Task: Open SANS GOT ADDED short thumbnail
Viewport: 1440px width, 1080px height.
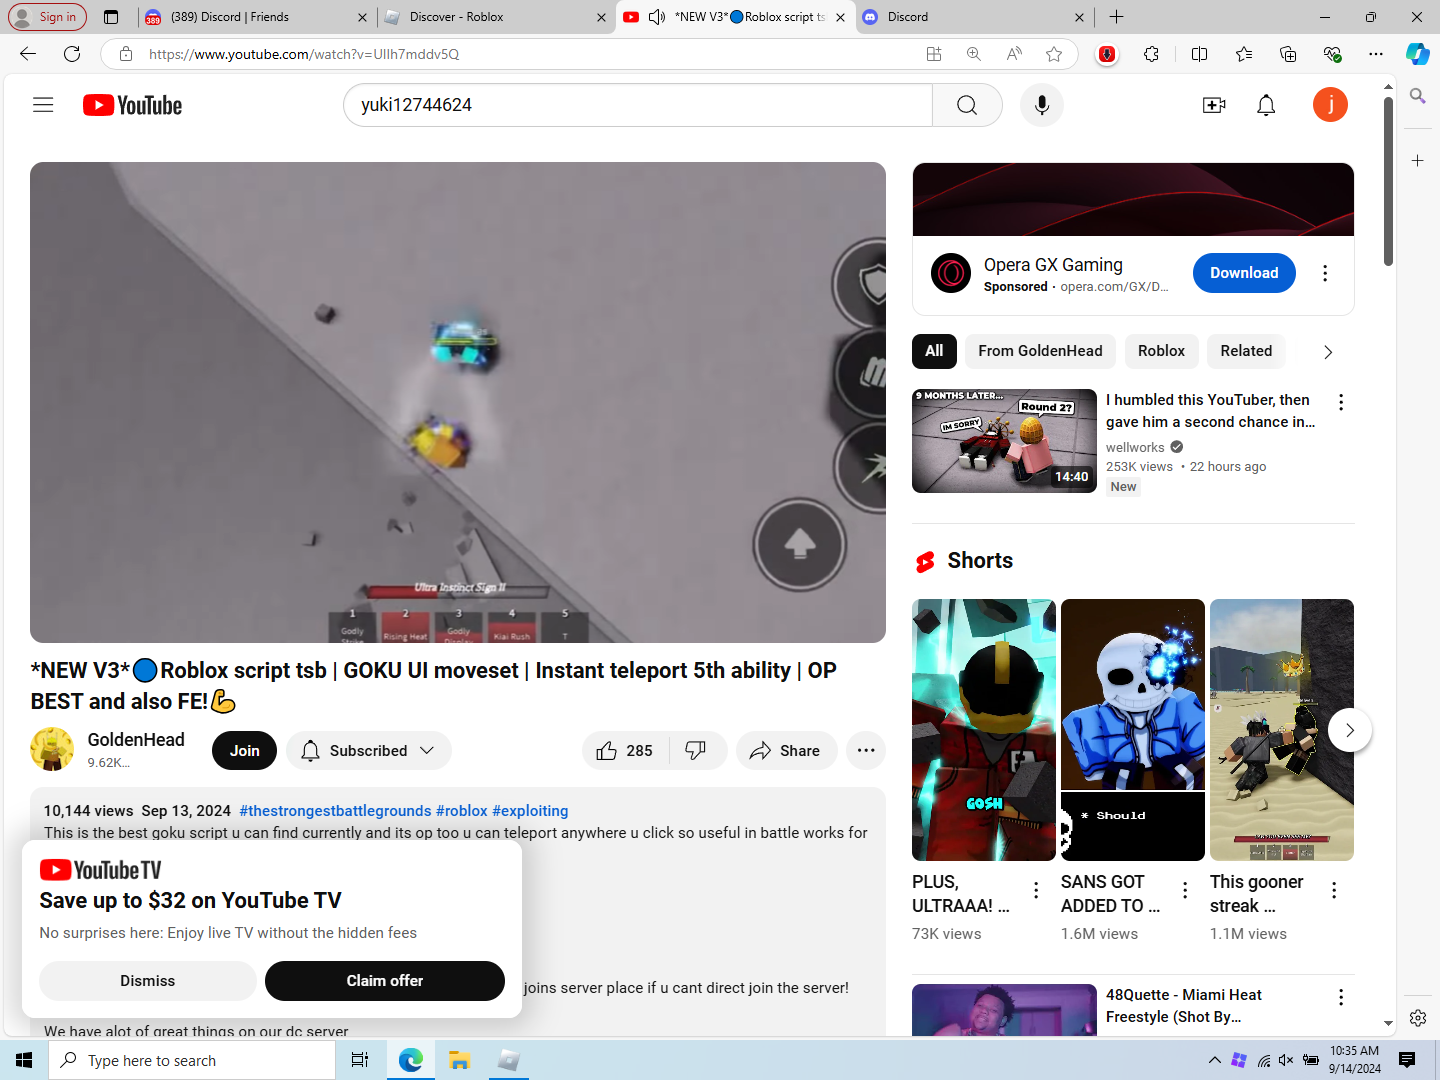Action: [1133, 730]
